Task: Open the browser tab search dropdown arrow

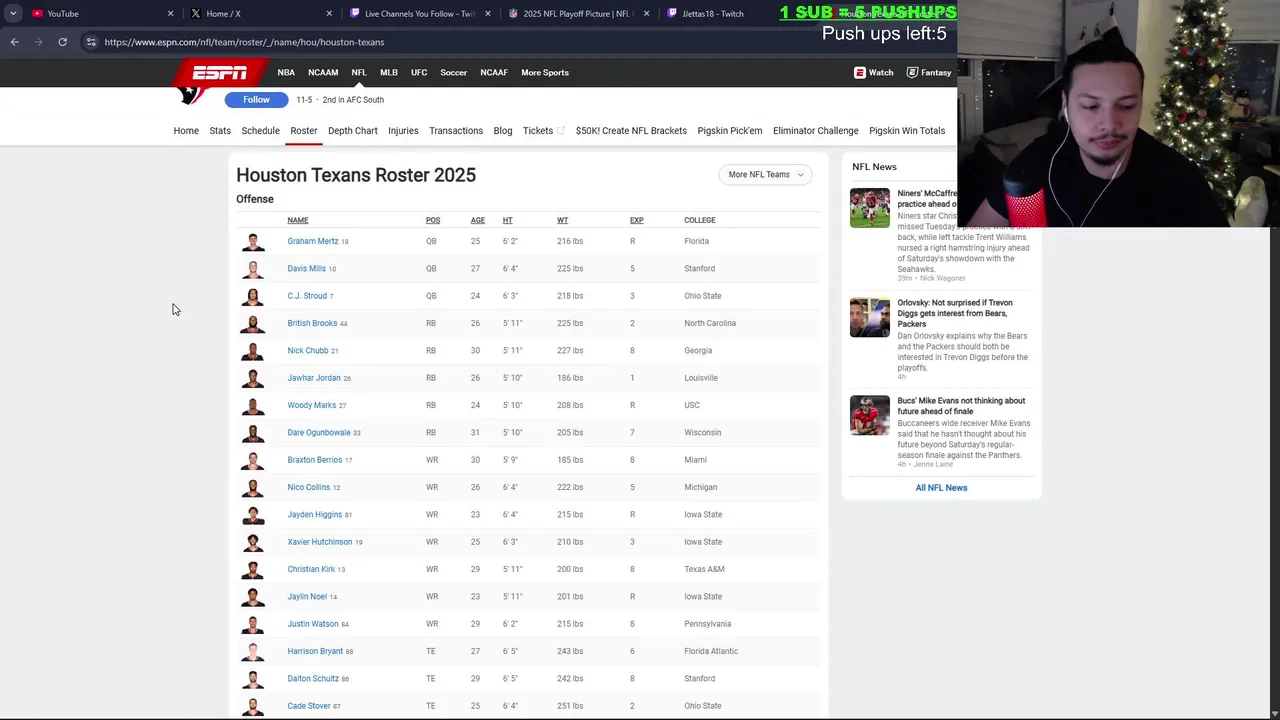Action: pyautogui.click(x=13, y=13)
